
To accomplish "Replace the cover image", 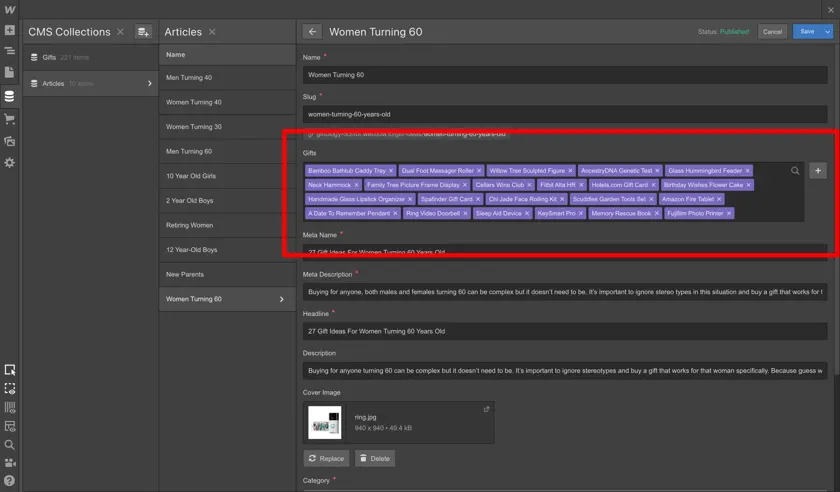I will click(326, 459).
